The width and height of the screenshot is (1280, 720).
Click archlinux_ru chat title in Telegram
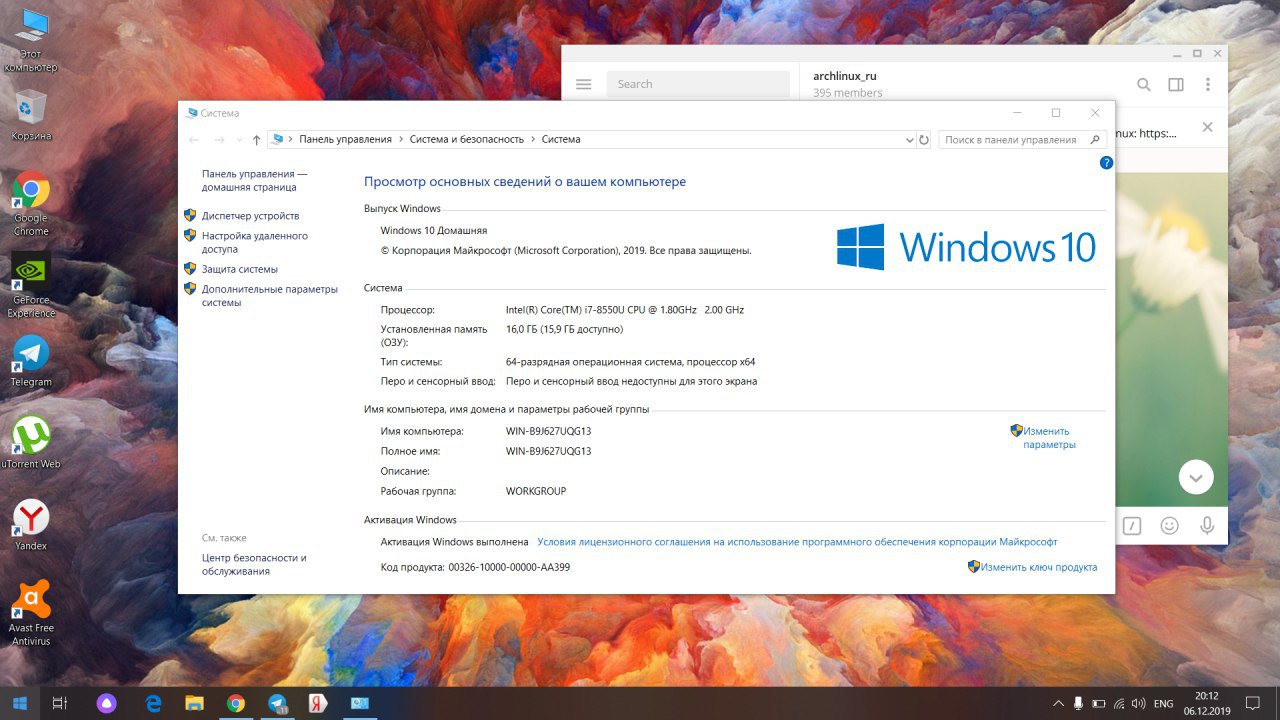pyautogui.click(x=845, y=76)
